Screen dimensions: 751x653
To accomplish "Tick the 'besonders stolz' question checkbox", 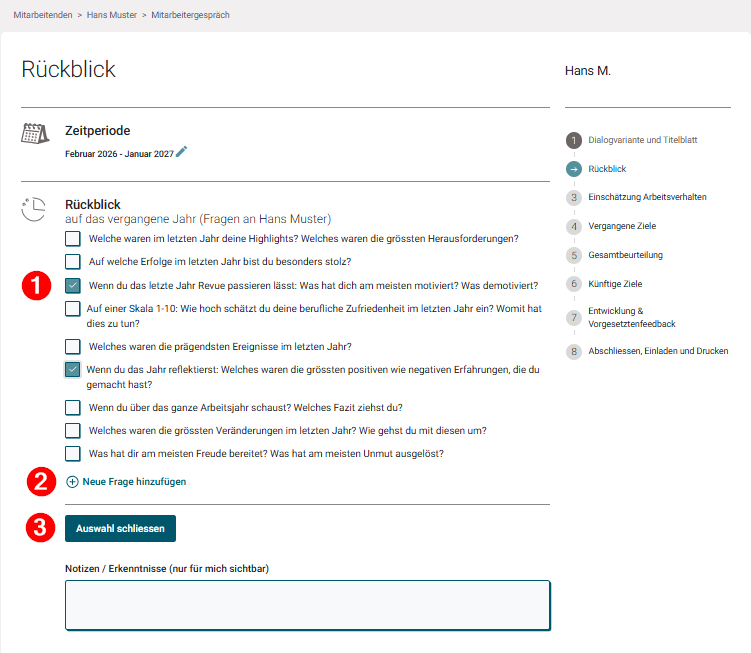I will (73, 262).
